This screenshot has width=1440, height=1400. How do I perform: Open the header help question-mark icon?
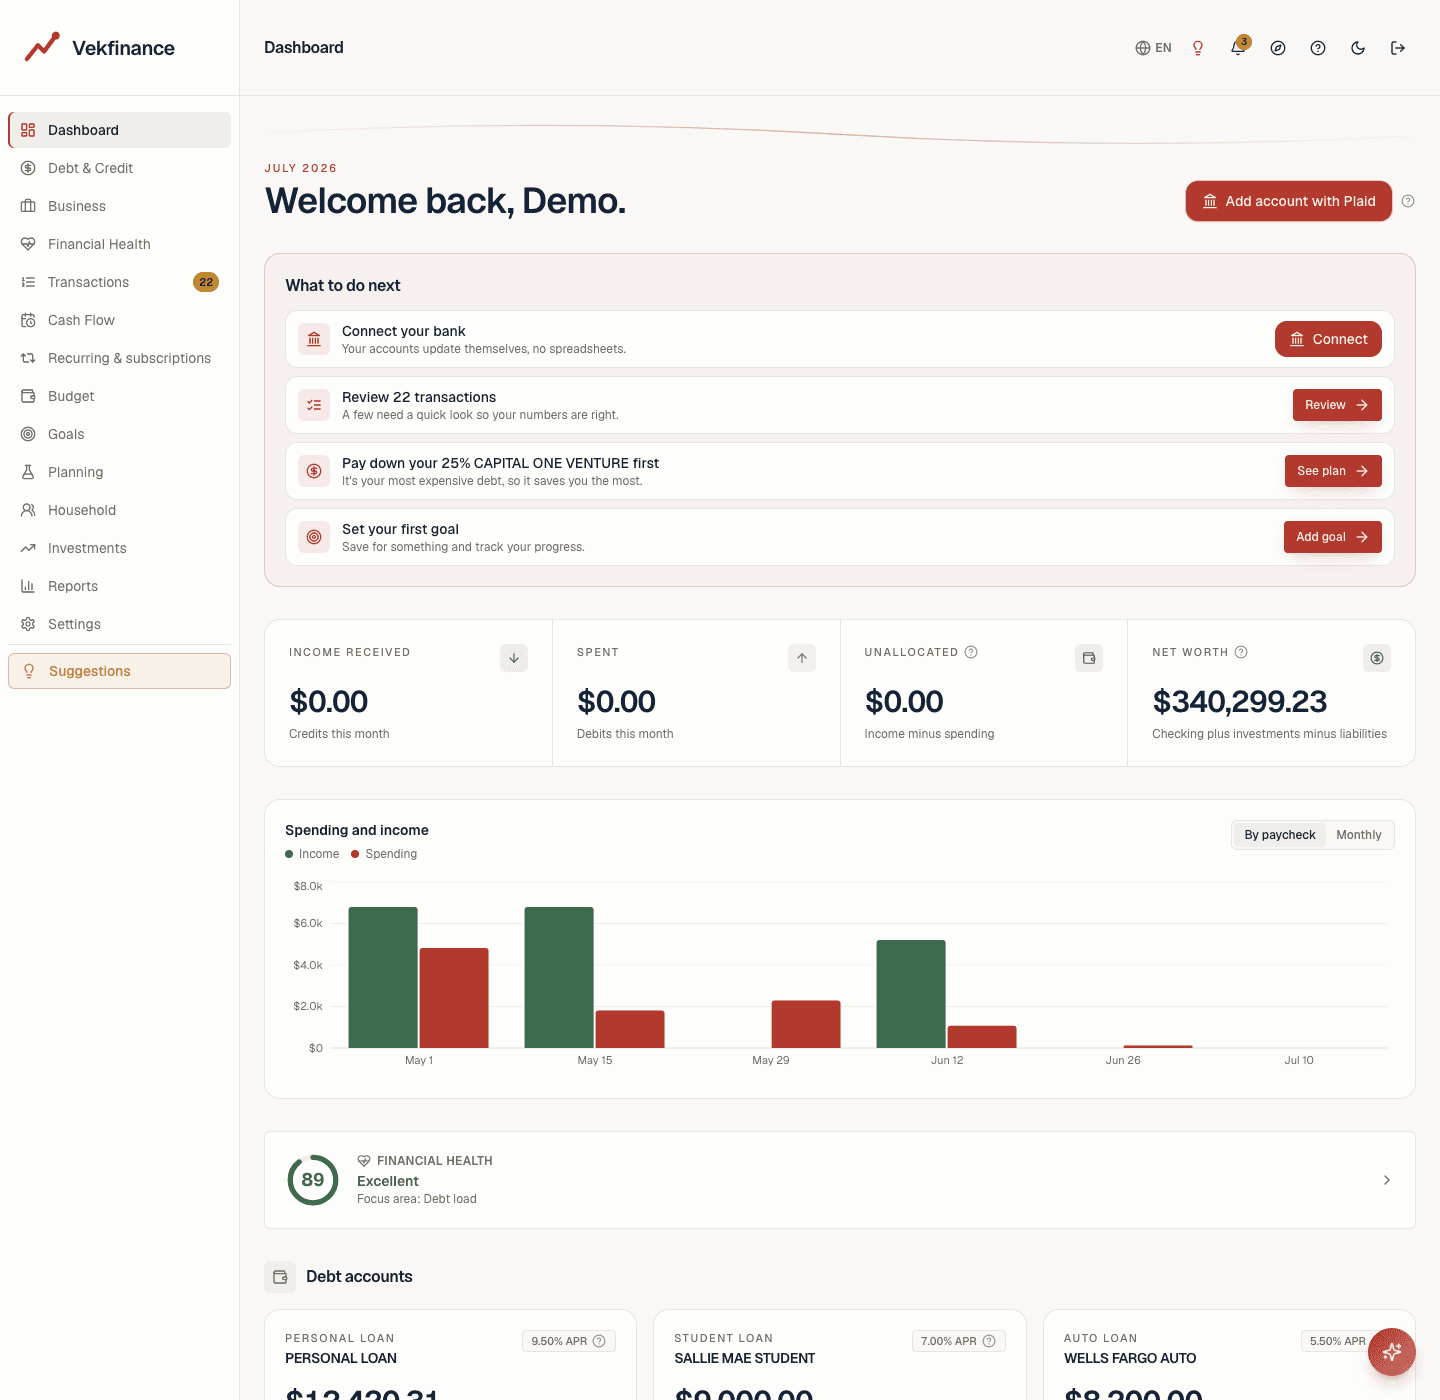1318,48
